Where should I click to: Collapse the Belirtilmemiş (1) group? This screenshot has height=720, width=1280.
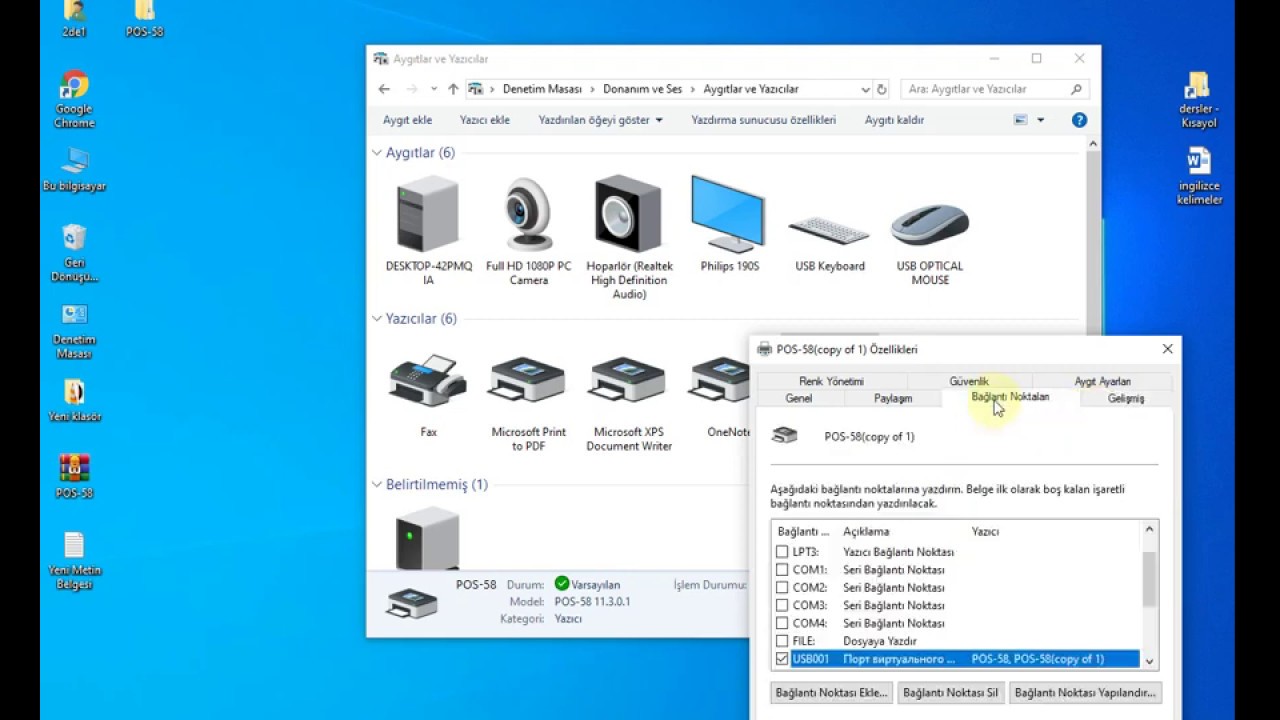pos(377,485)
